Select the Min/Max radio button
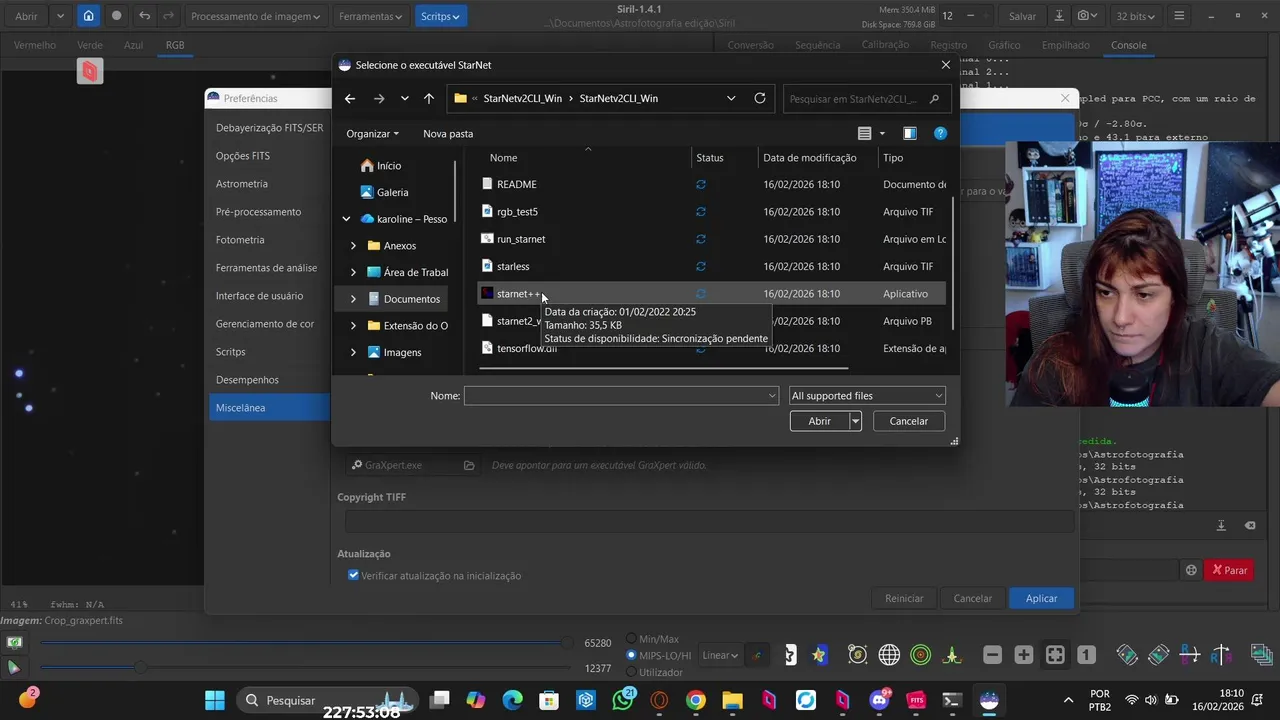This screenshot has height=720, width=1280. point(632,639)
